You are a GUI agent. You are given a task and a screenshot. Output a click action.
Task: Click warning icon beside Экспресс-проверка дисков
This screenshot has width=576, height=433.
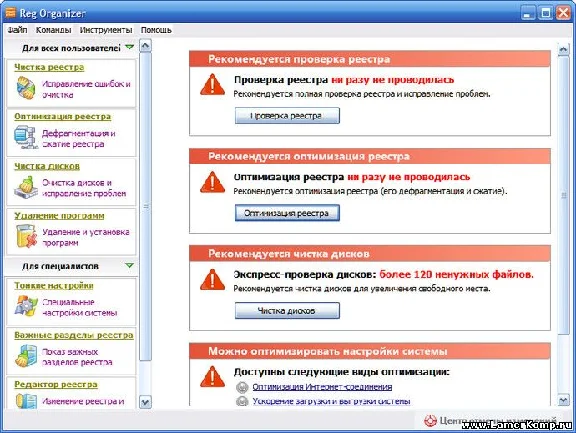click(x=212, y=280)
